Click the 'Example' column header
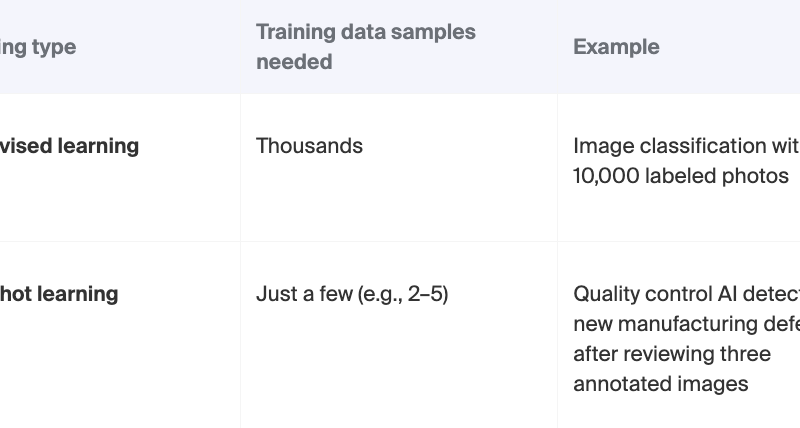Image resolution: width=800 pixels, height=428 pixels. [616, 47]
